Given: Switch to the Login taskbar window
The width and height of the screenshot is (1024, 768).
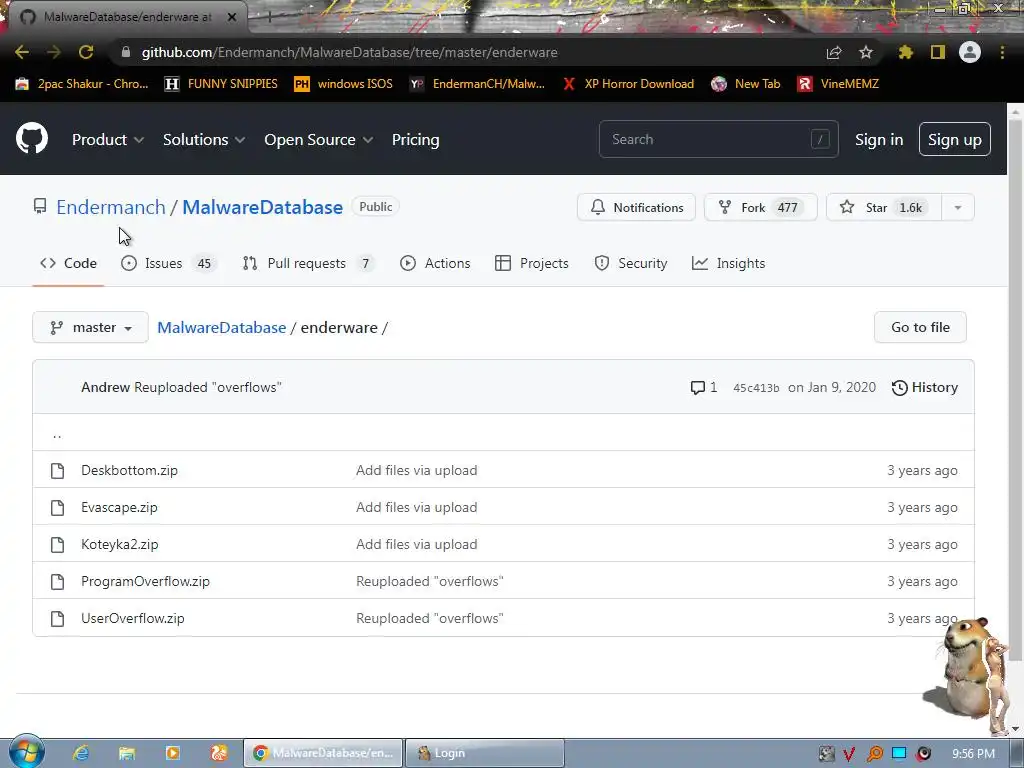Looking at the screenshot, I should (x=485, y=753).
